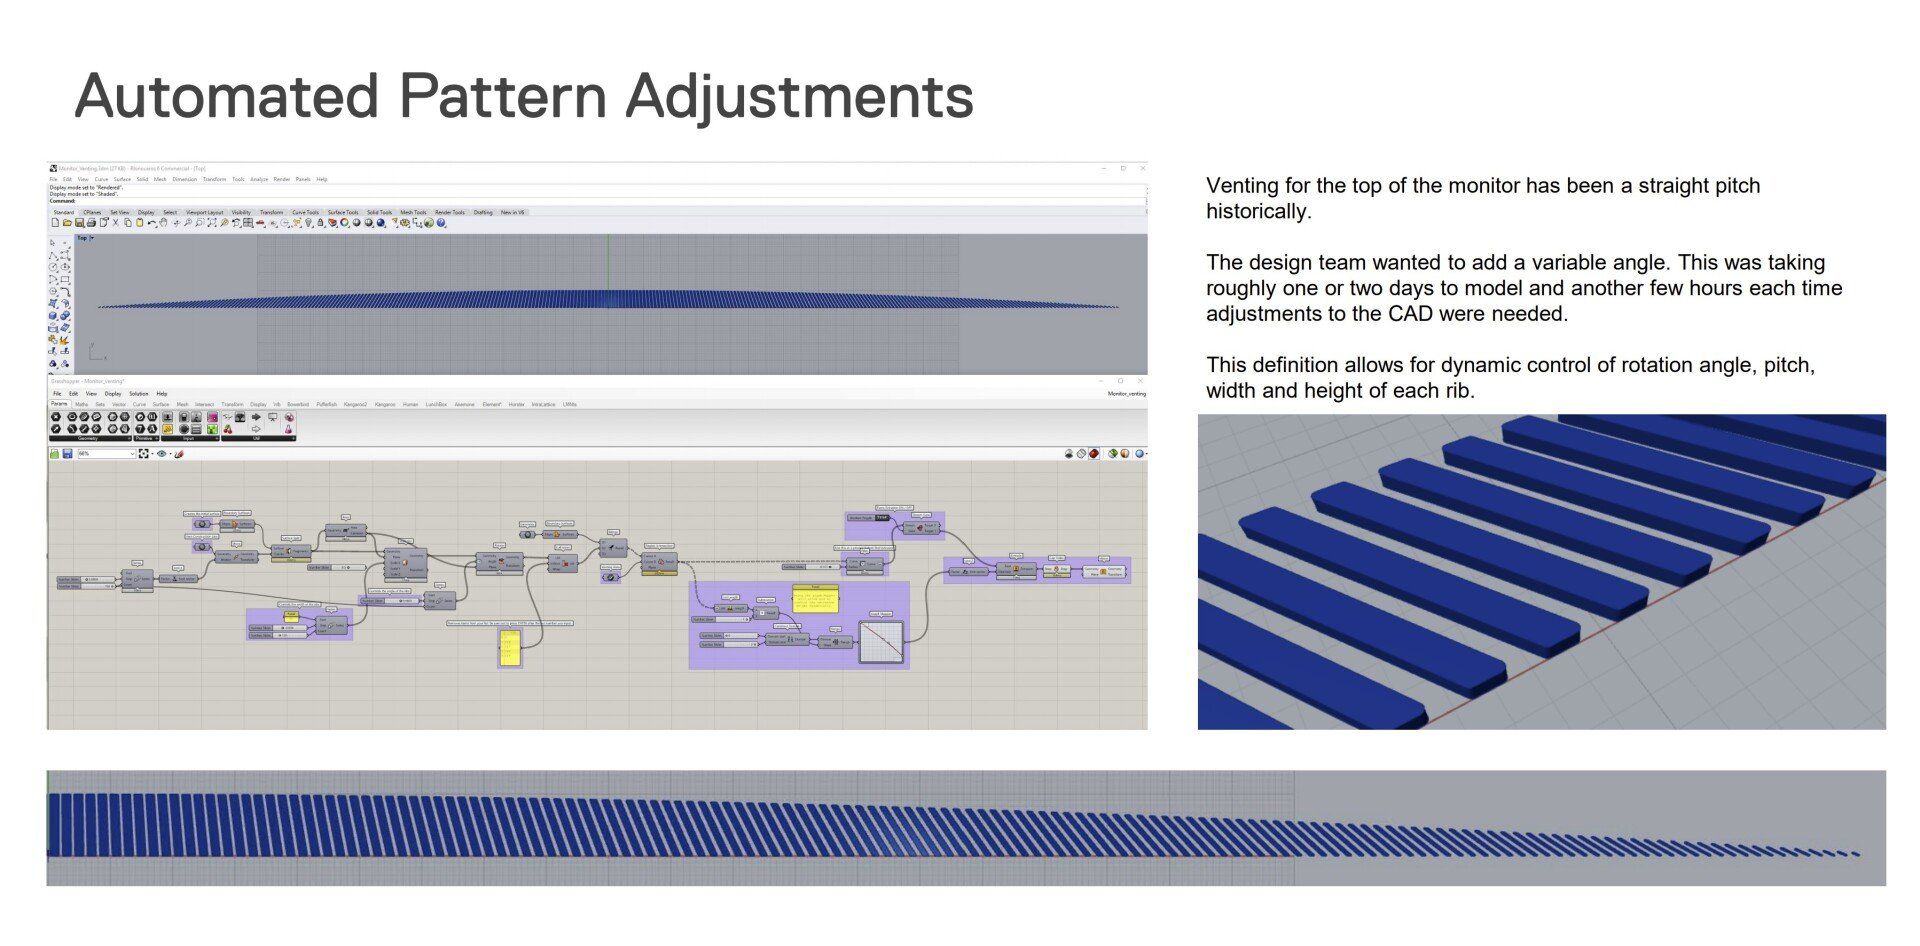Switch to the Viewport Layout toolbar tab
1920x946 pixels.
click(205, 212)
